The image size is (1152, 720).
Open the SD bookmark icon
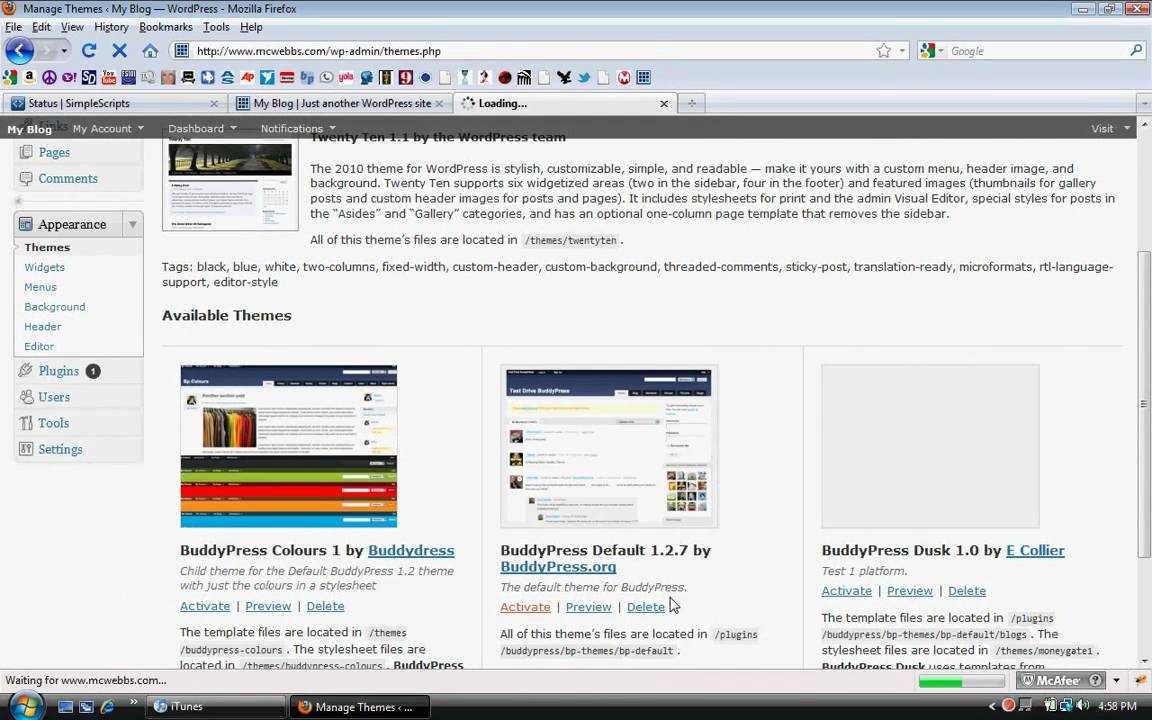[x=89, y=77]
